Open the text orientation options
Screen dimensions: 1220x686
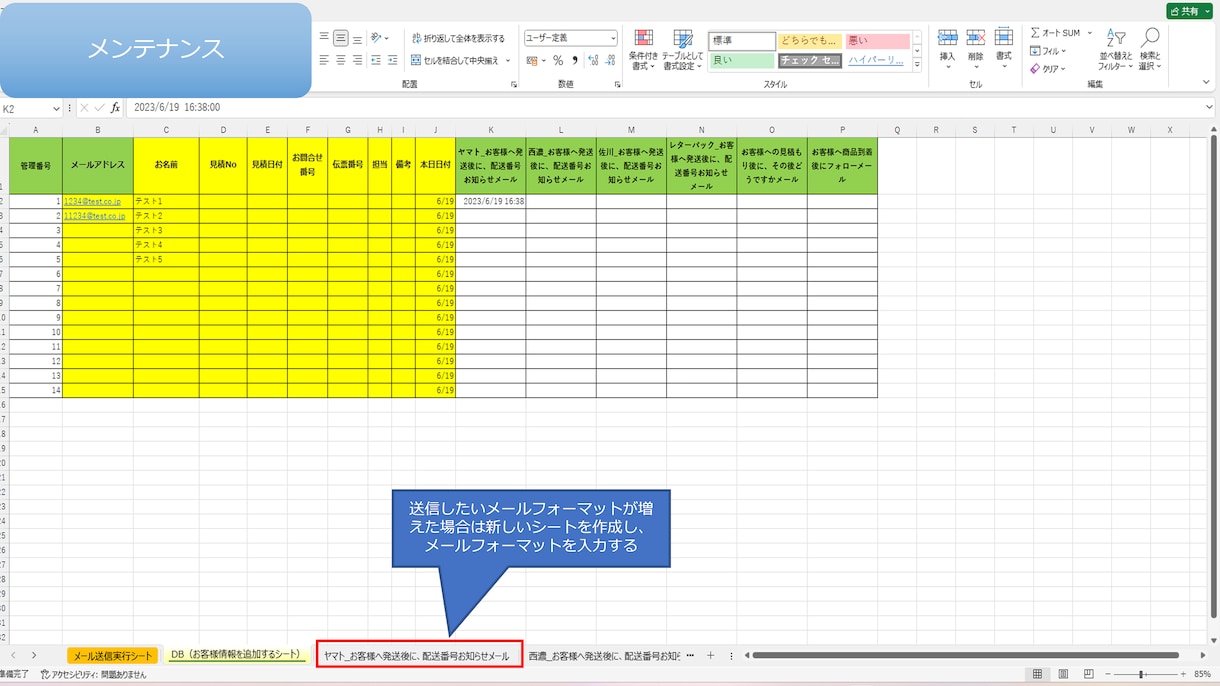pyautogui.click(x=380, y=38)
